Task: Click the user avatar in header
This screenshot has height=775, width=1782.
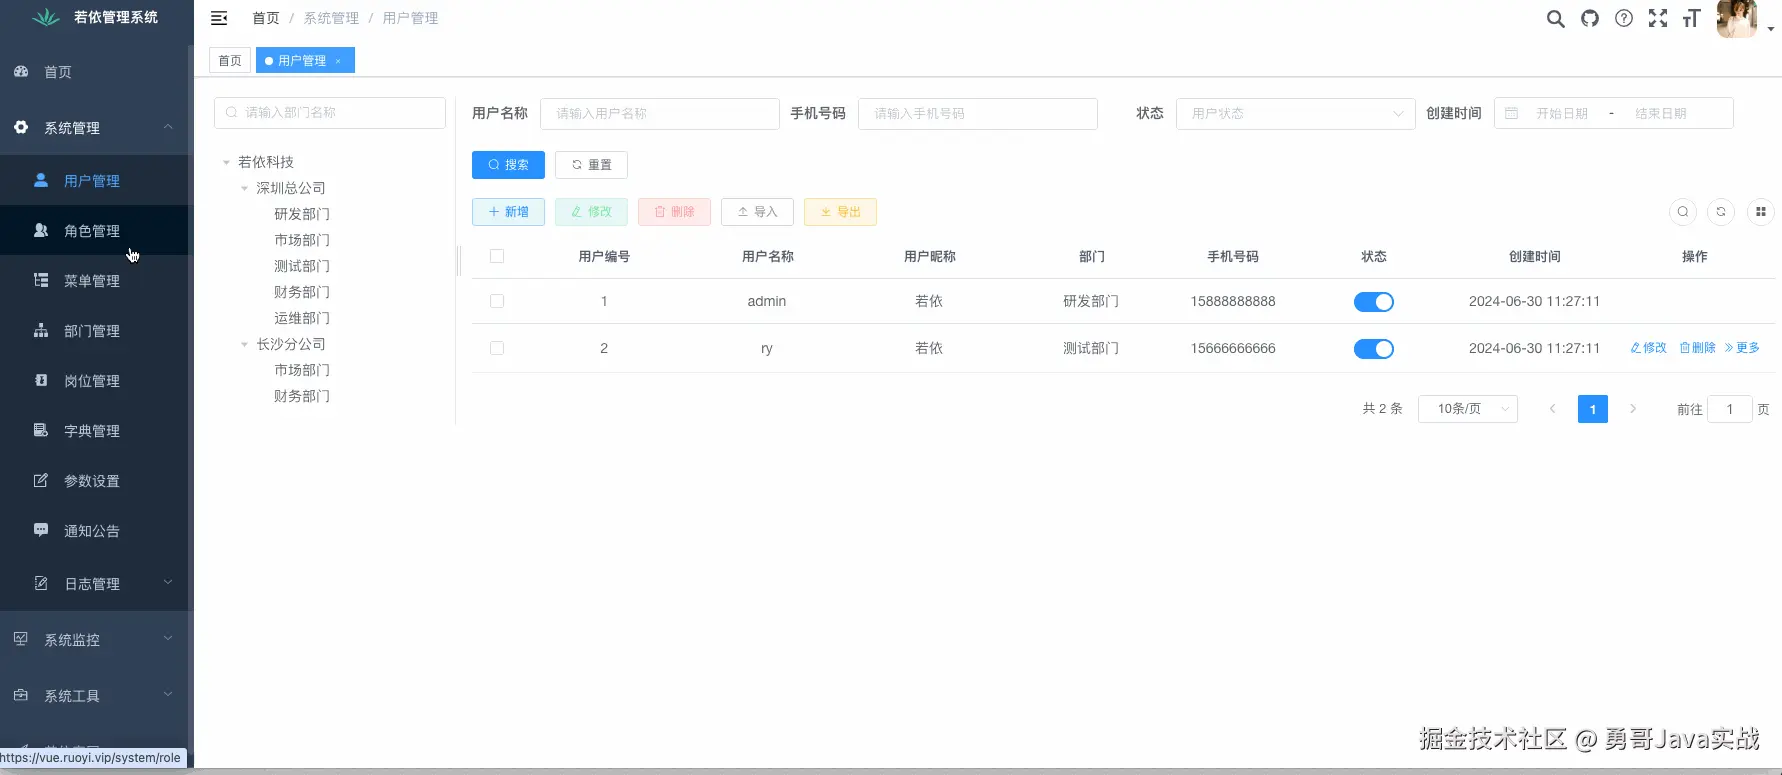Action: point(1737,19)
